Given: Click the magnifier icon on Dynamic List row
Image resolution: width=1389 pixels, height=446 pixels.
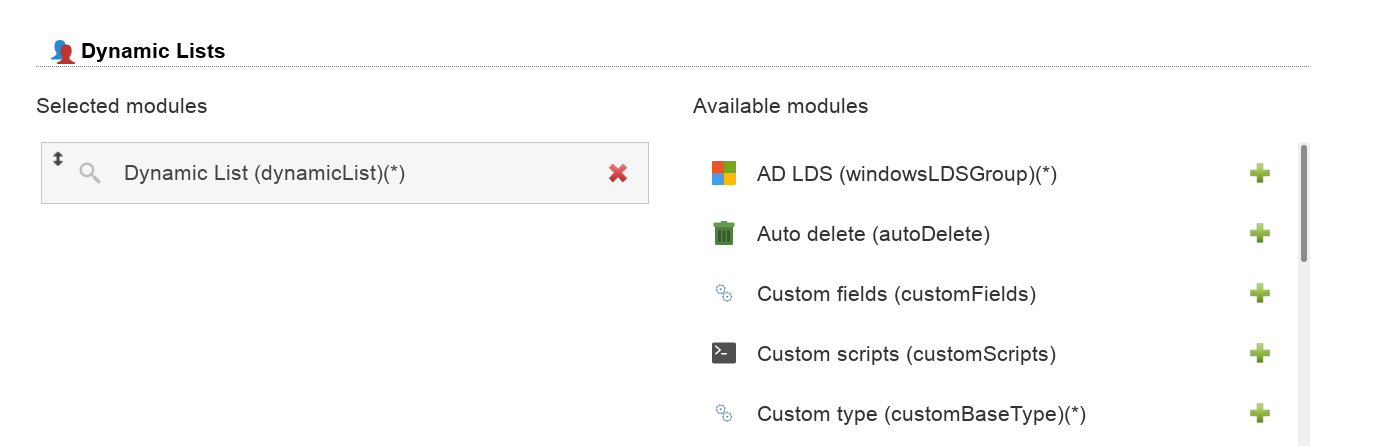Looking at the screenshot, I should [90, 174].
